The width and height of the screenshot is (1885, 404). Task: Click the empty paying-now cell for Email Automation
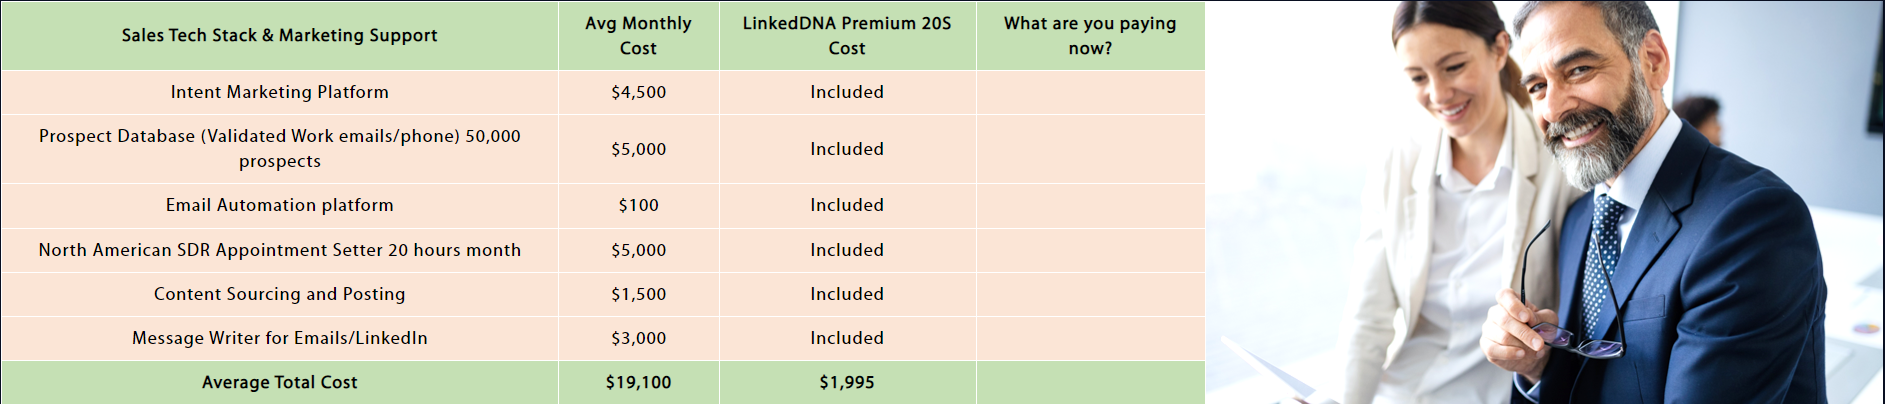pos(1090,205)
